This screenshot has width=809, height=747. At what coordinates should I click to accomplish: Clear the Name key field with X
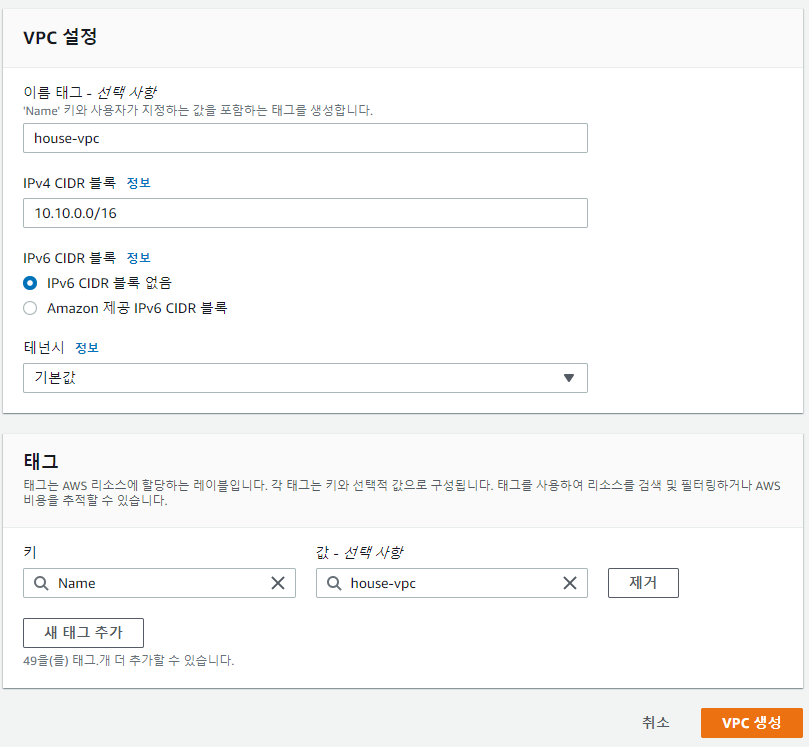coord(278,583)
